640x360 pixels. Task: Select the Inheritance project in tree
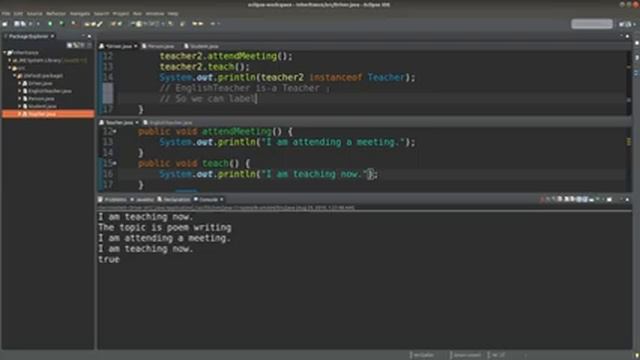25,53
